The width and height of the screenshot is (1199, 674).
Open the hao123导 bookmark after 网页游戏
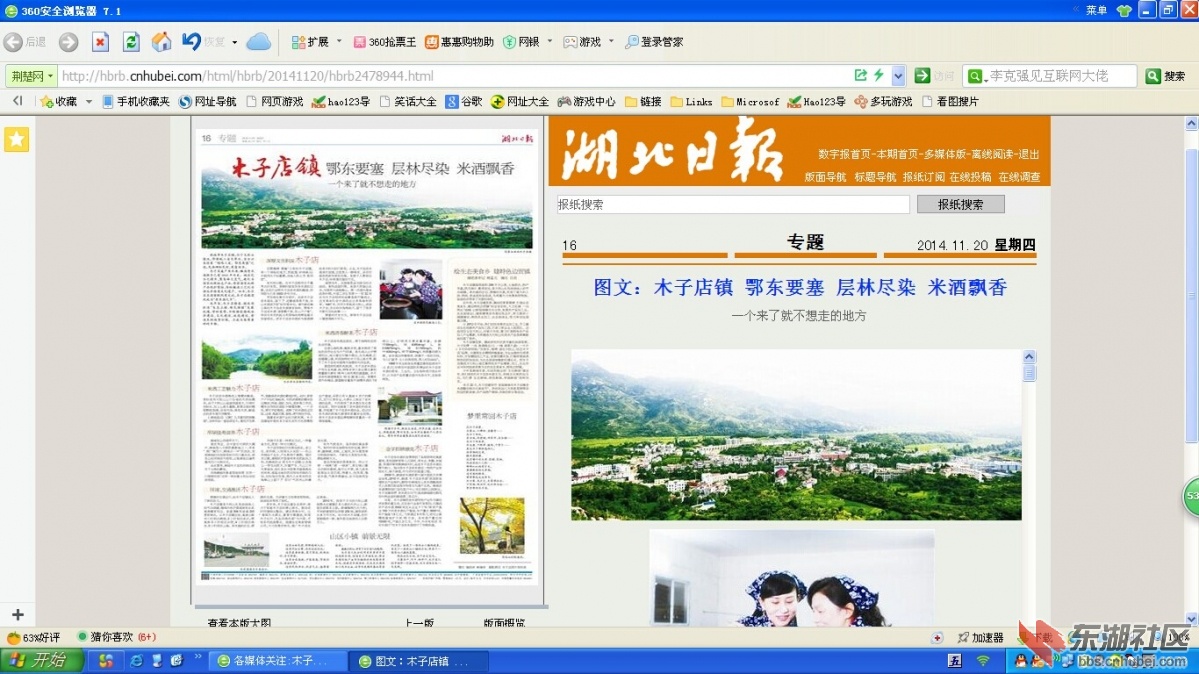341,101
